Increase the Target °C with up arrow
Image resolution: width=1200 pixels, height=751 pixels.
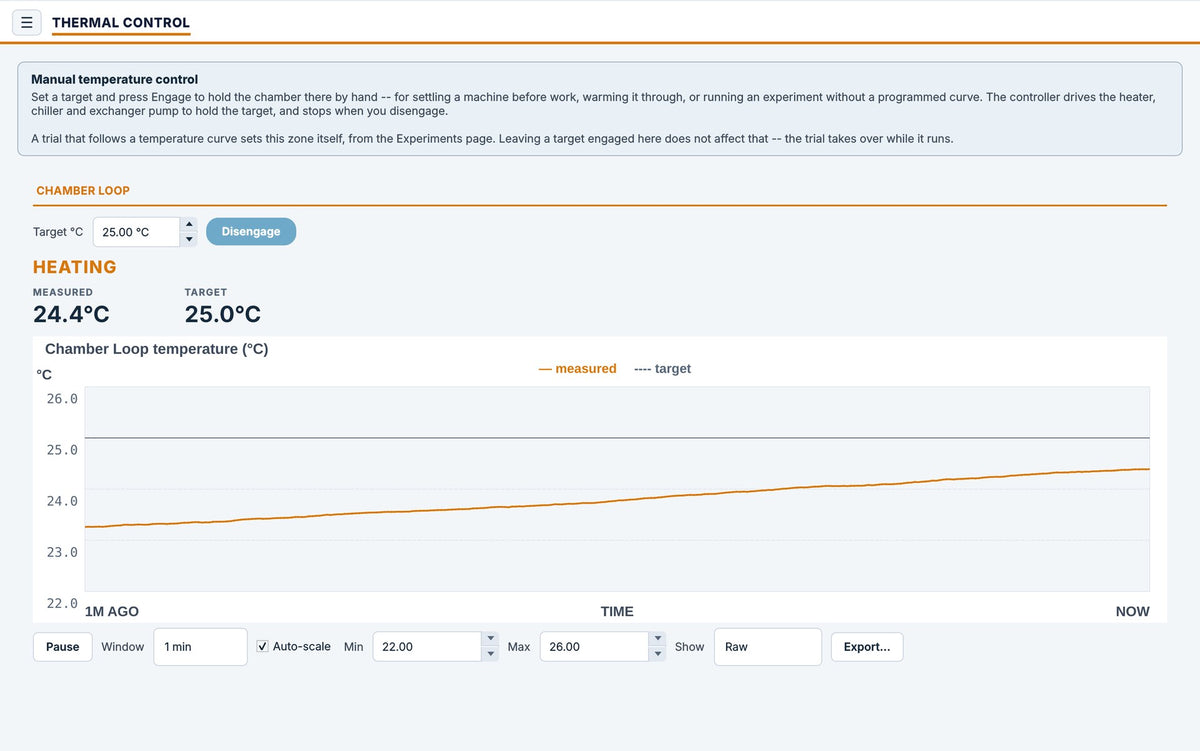pyautogui.click(x=189, y=225)
